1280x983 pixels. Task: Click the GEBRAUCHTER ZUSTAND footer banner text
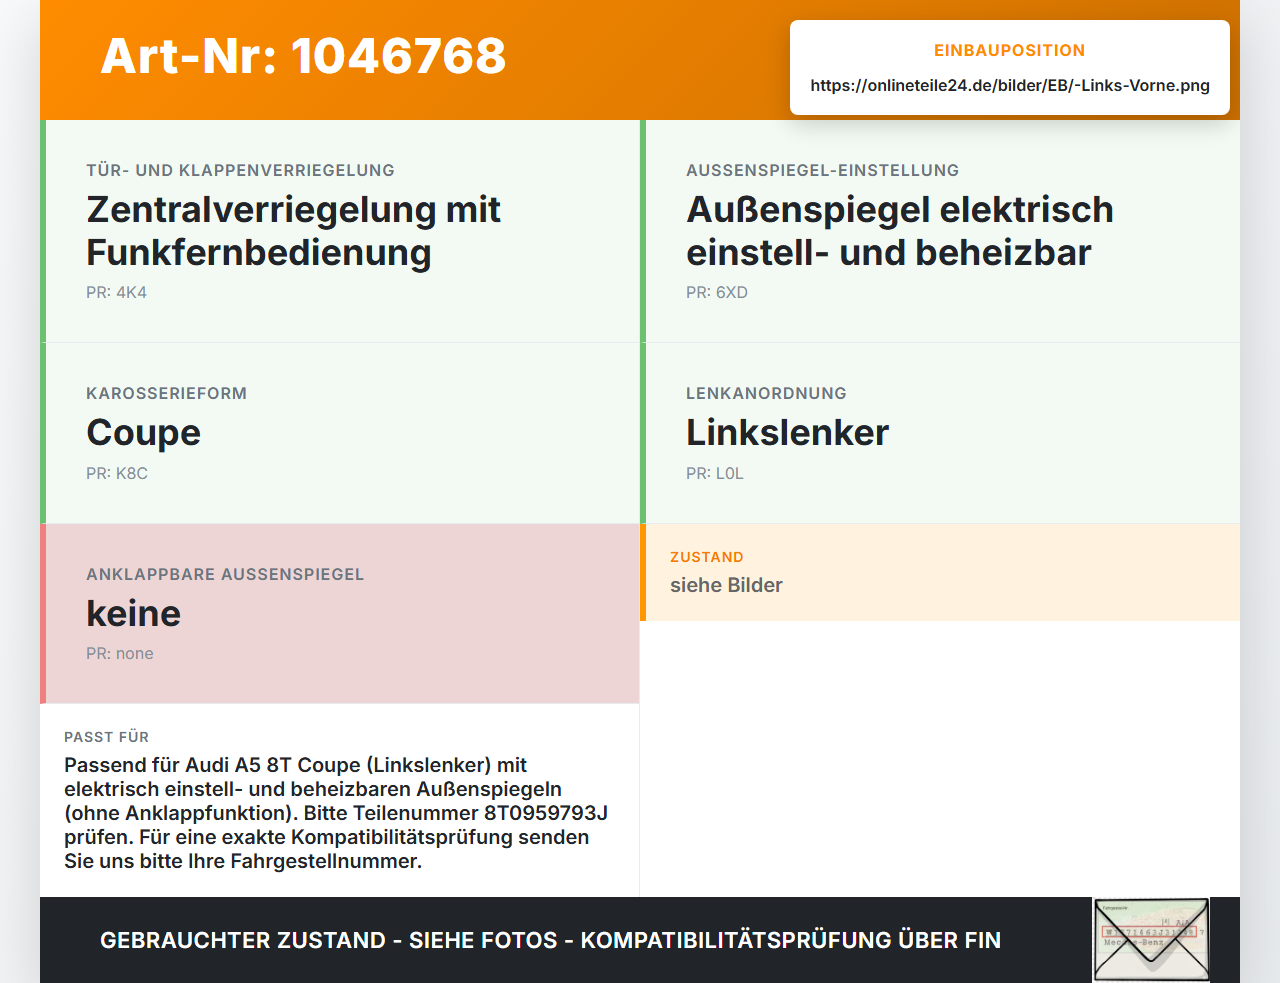[550, 940]
